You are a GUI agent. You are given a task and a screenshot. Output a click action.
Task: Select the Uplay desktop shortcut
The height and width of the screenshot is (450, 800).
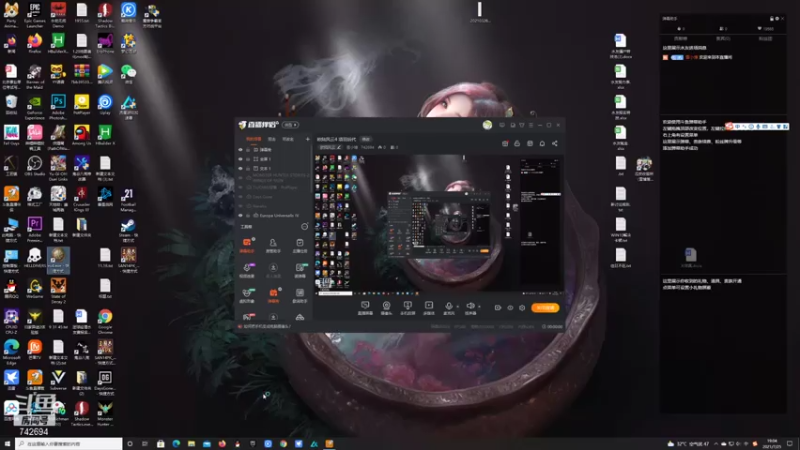(105, 105)
